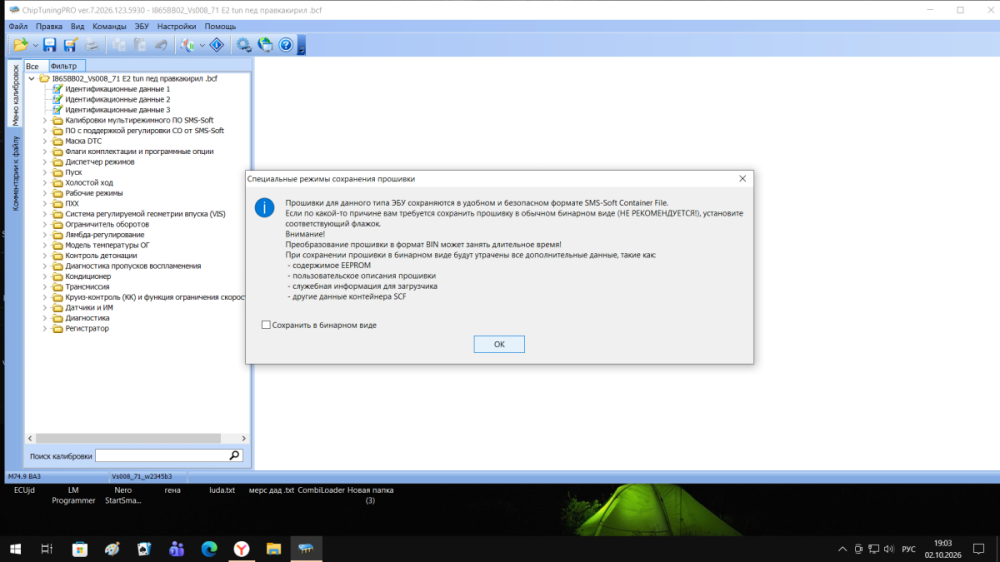Open settings via the gear toolbar icon

coord(244,45)
